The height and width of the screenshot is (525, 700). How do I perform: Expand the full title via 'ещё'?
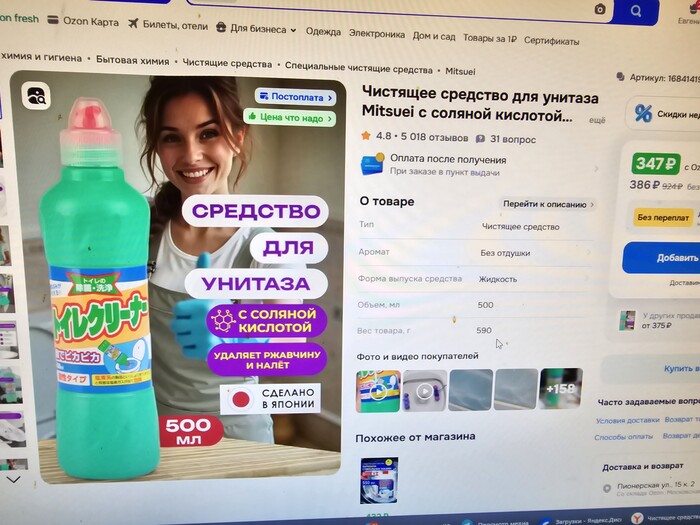coord(596,120)
